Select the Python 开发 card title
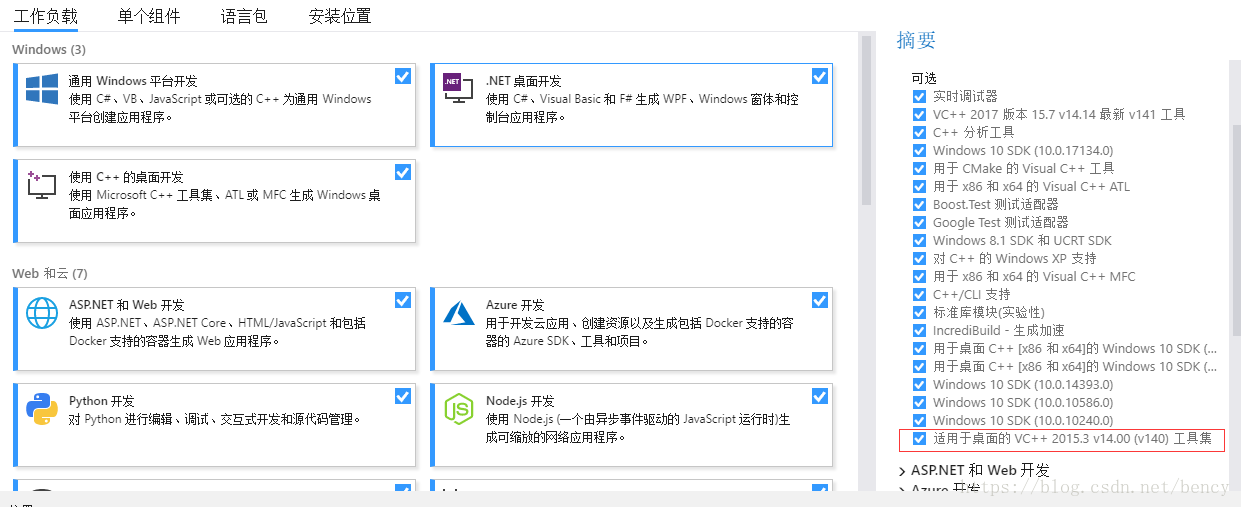 102,401
